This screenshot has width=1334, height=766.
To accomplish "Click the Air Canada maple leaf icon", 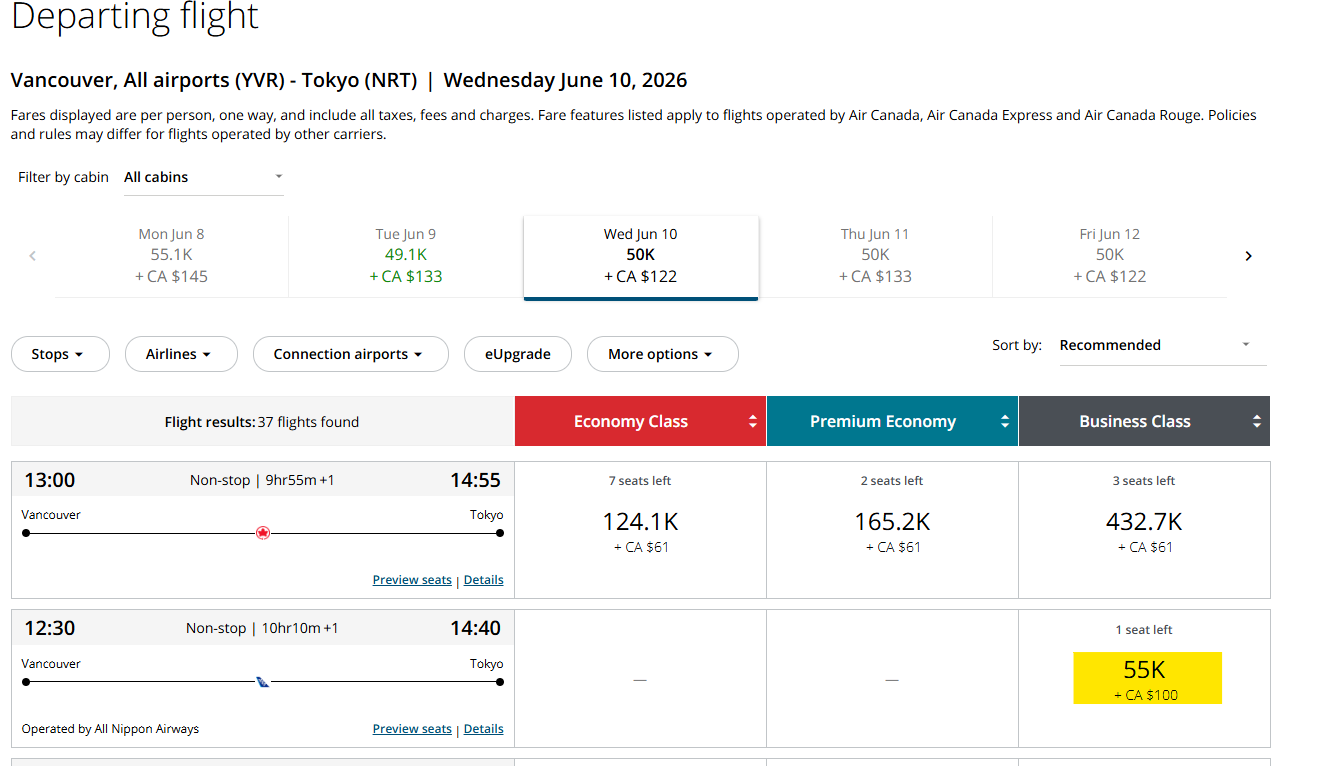I will pos(263,533).
